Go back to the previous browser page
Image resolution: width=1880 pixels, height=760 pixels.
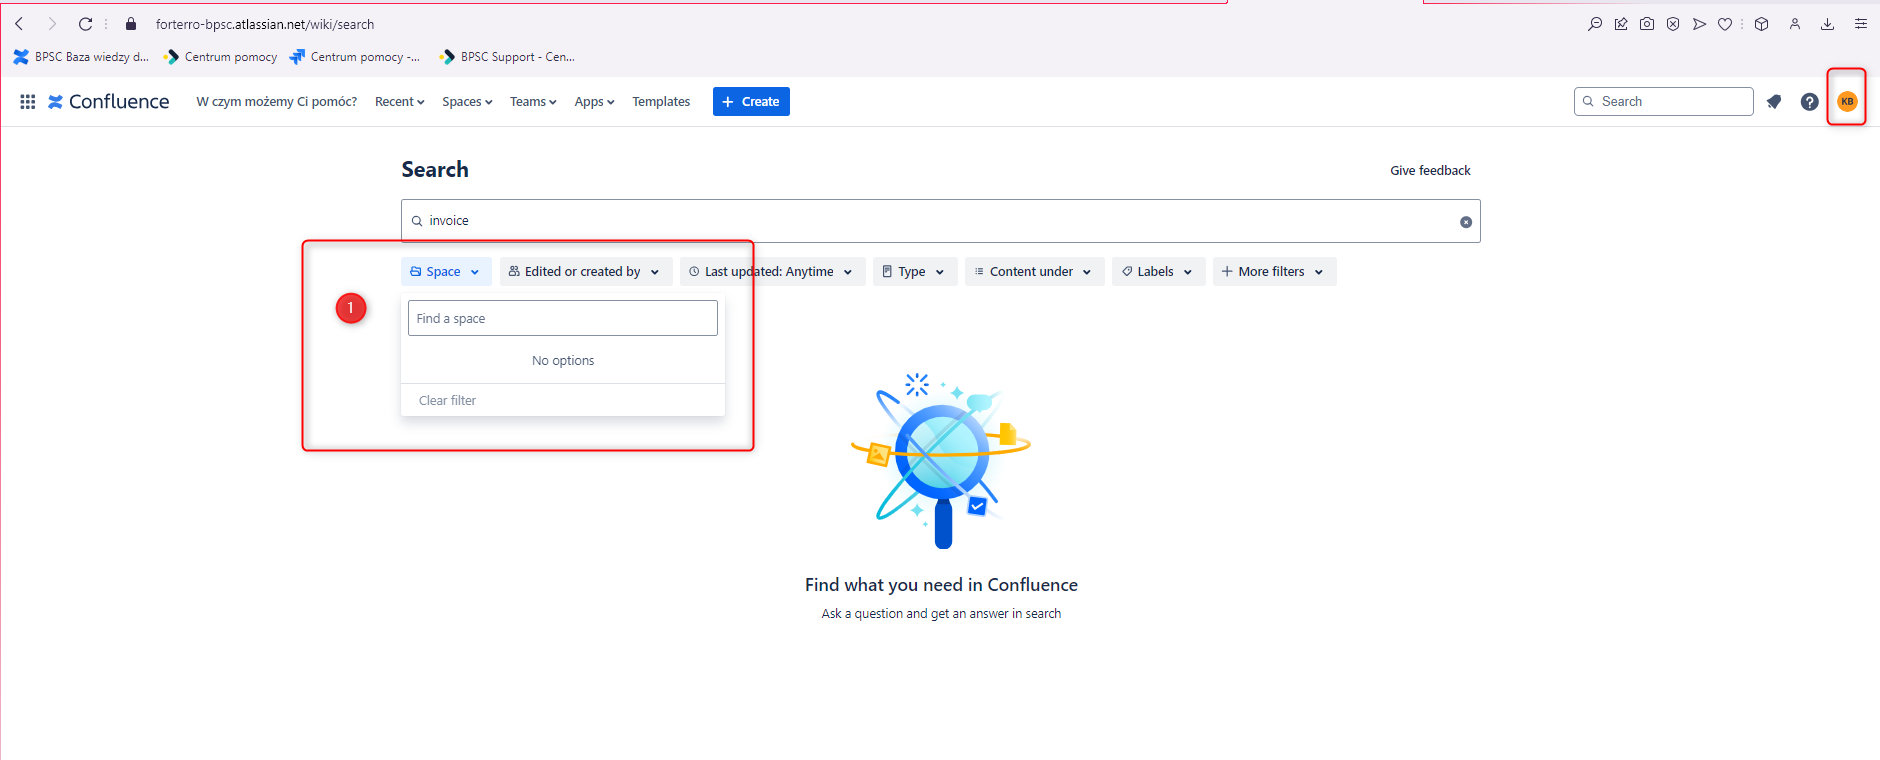(x=19, y=24)
